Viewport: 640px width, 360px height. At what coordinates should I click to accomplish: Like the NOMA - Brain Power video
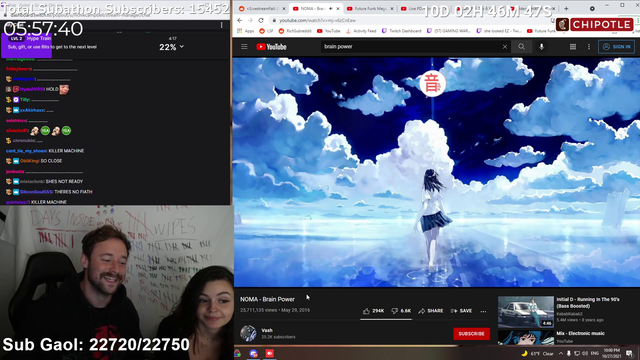coord(373,311)
